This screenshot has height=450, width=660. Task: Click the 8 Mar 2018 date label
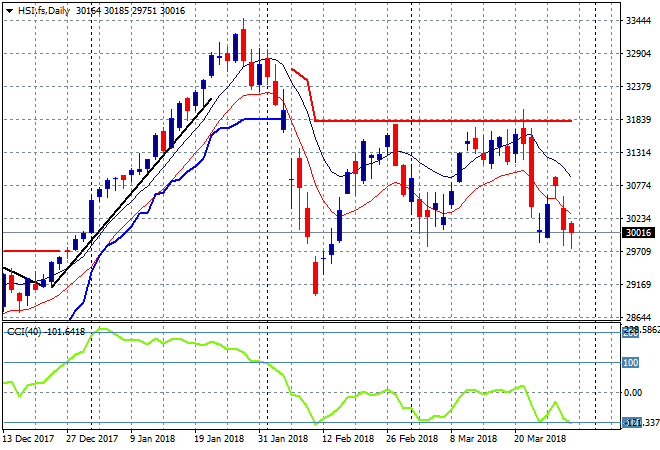pyautogui.click(x=473, y=439)
